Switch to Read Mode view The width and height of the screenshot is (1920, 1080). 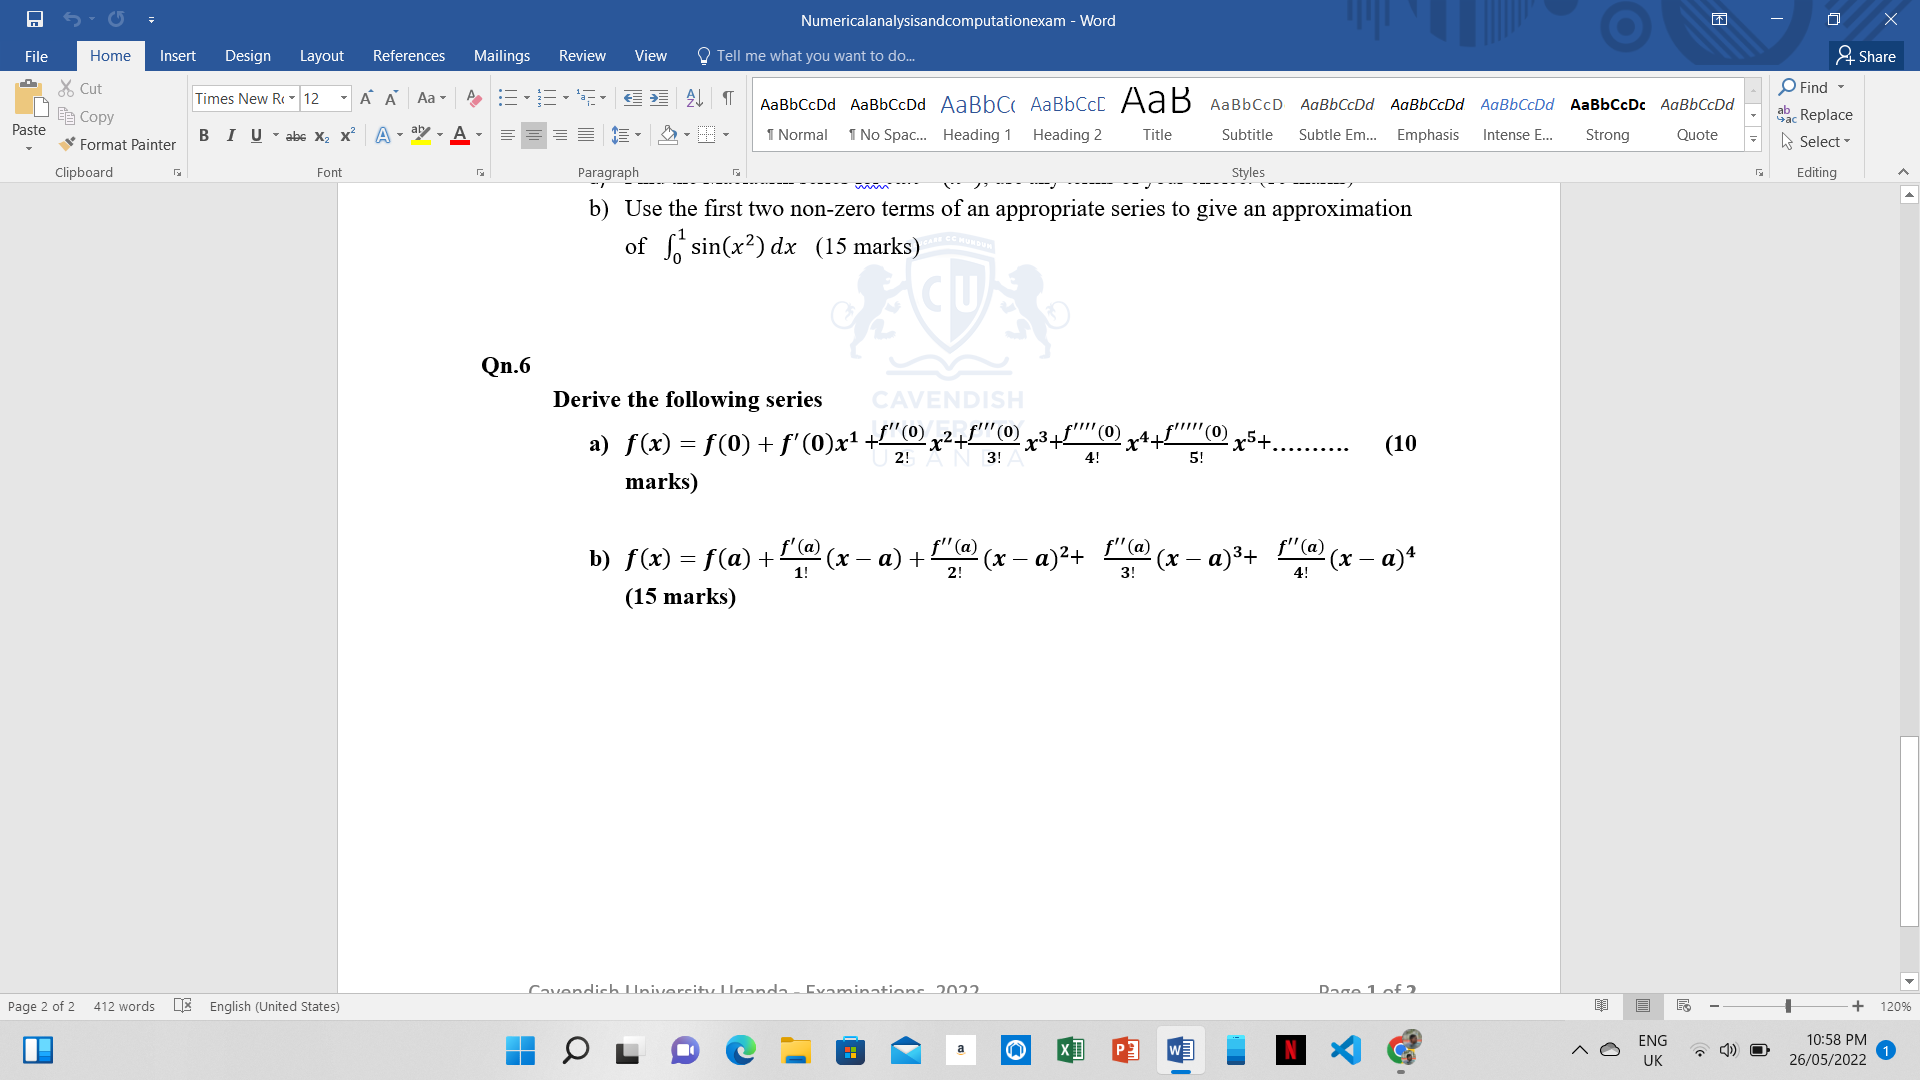pyautogui.click(x=1601, y=1006)
